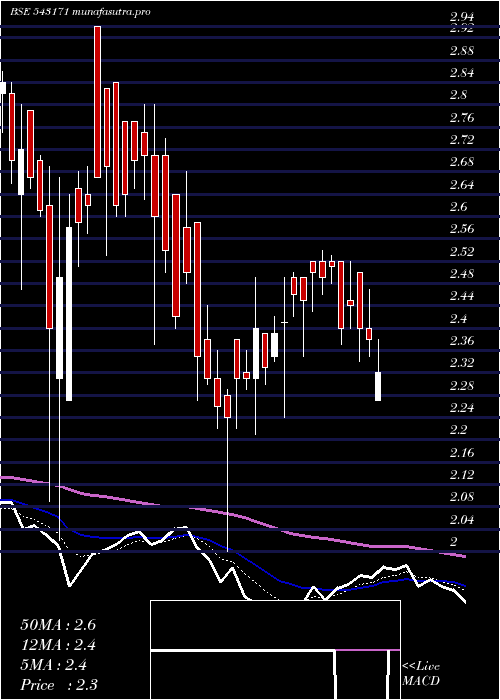
Task: Click the 2.94 price axis label
Action: point(462,17)
